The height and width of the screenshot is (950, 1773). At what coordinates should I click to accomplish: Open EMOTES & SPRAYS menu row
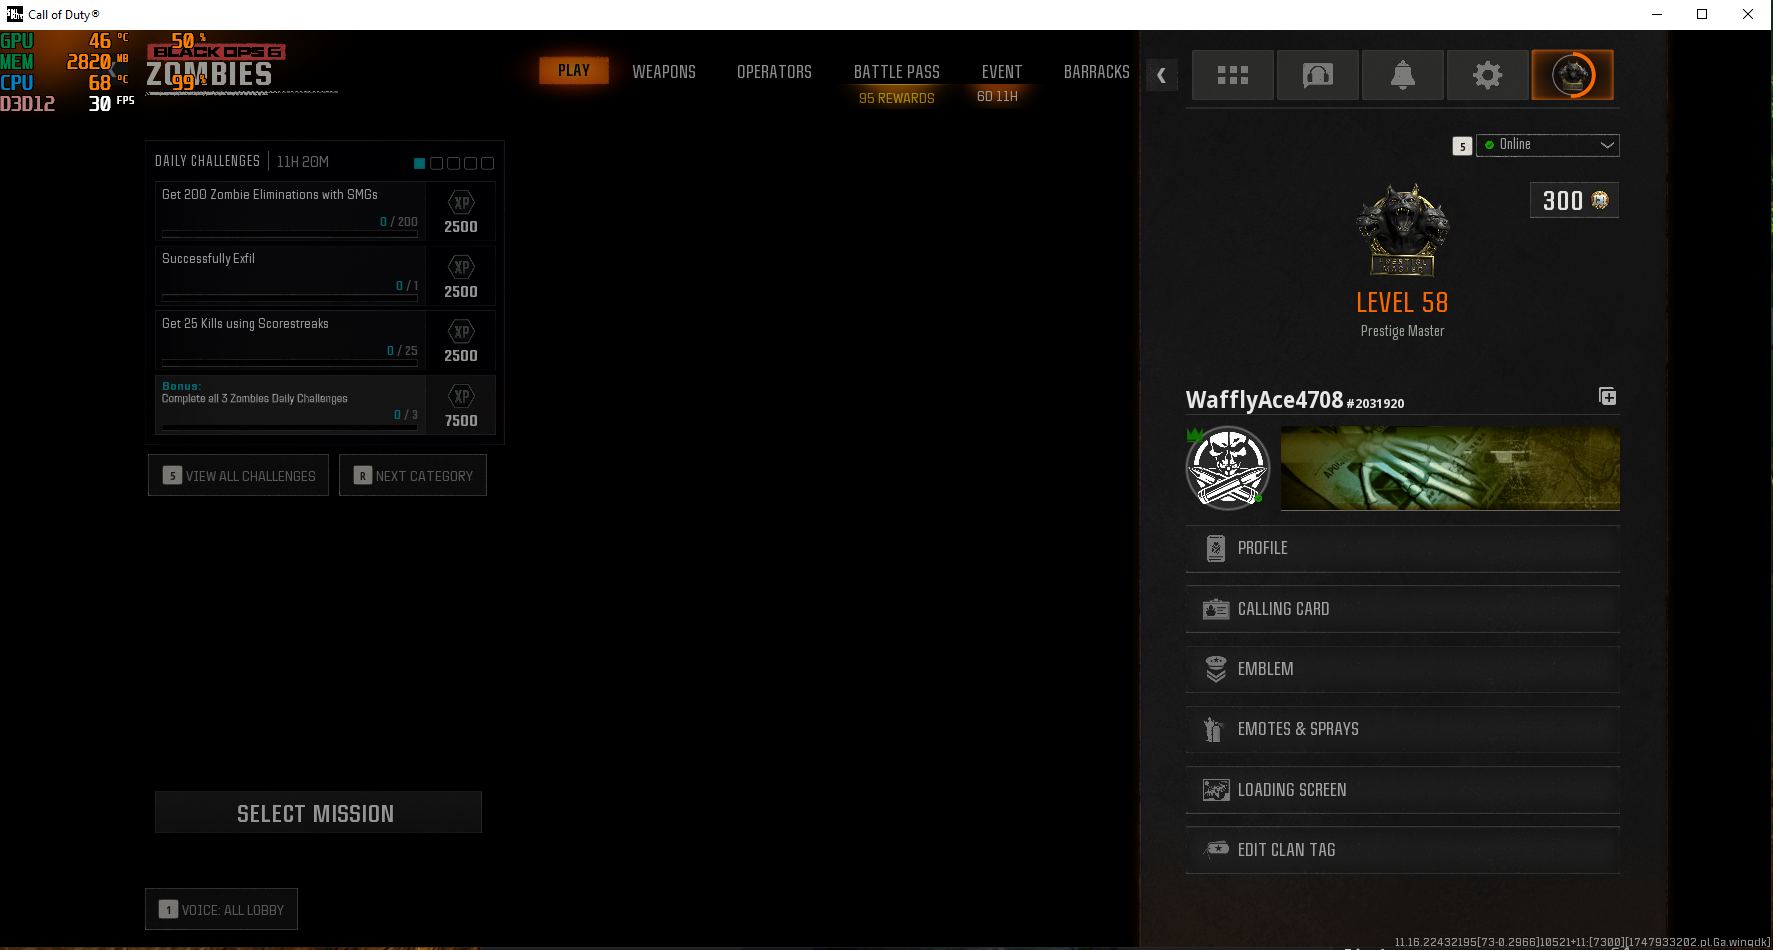pyautogui.click(x=1403, y=729)
